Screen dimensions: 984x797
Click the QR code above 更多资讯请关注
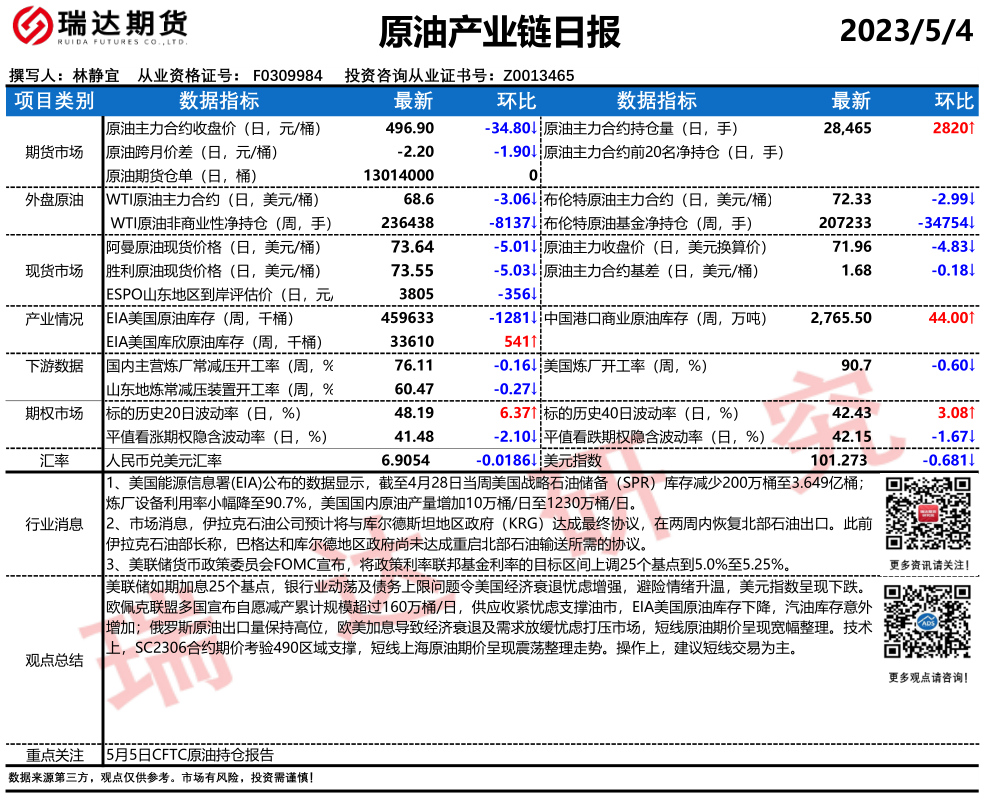(x=927, y=515)
